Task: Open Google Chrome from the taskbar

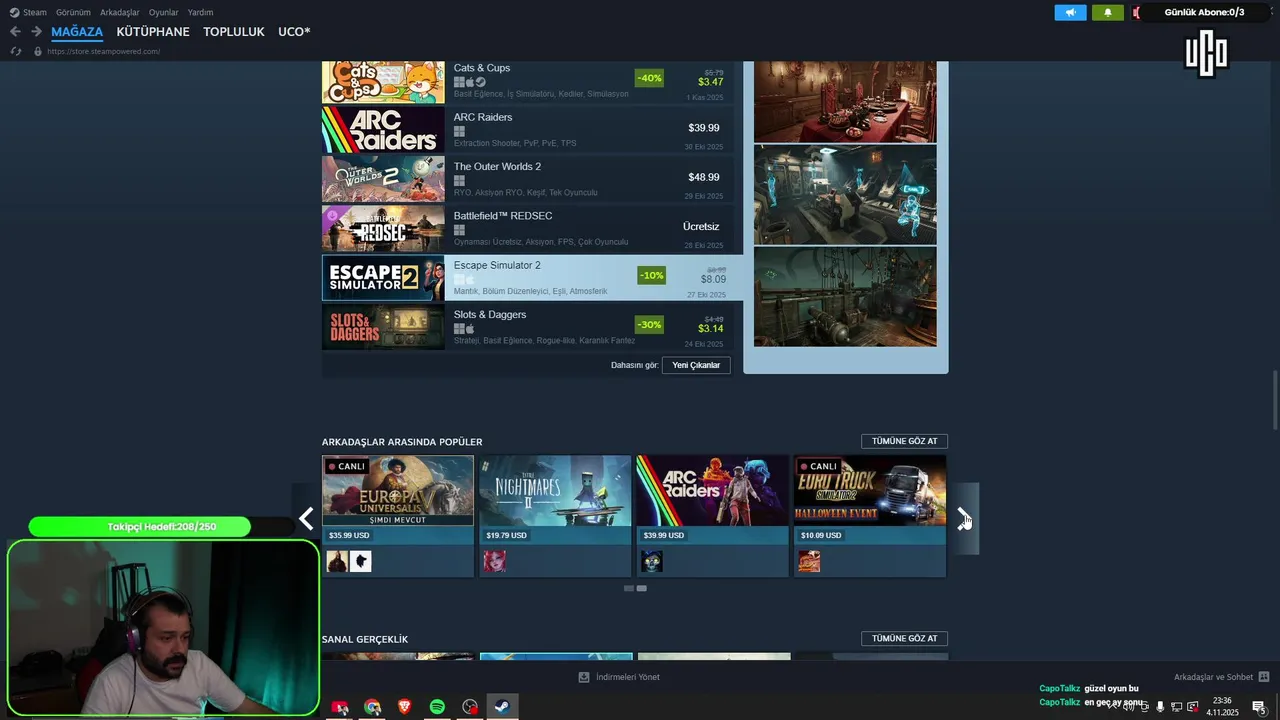Action: 372,707
